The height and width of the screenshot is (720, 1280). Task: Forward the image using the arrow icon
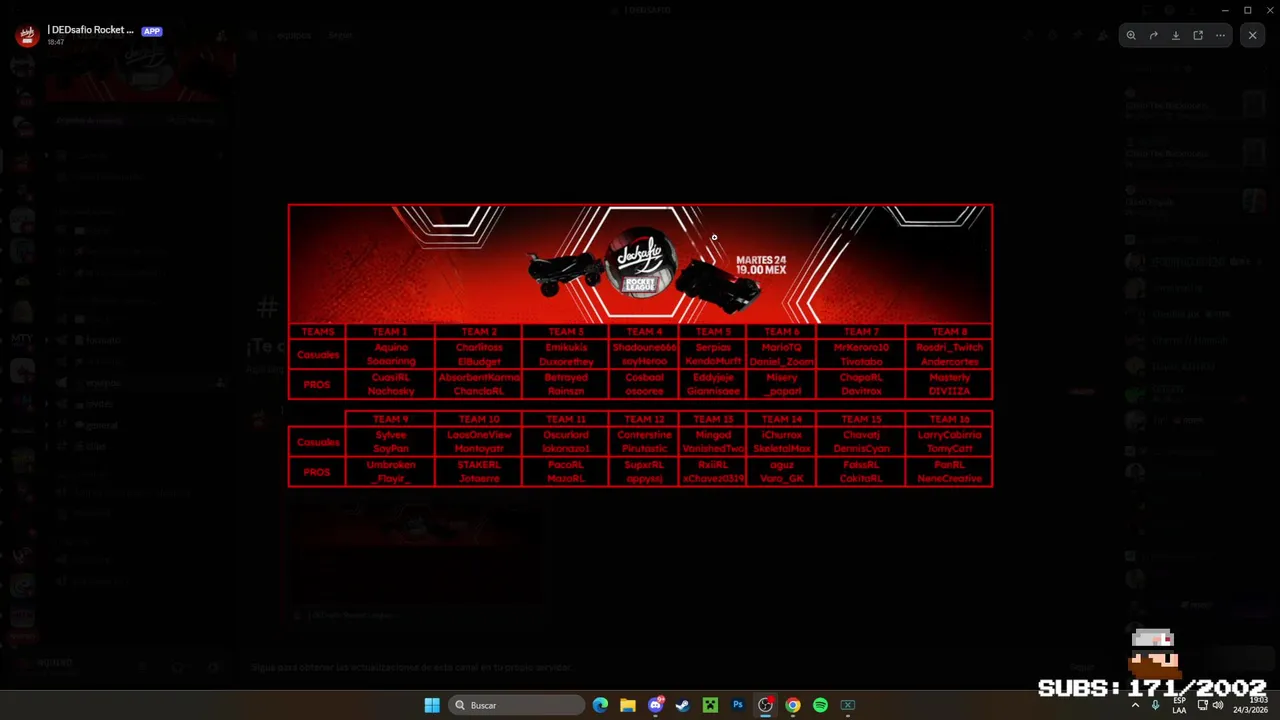pos(1153,35)
